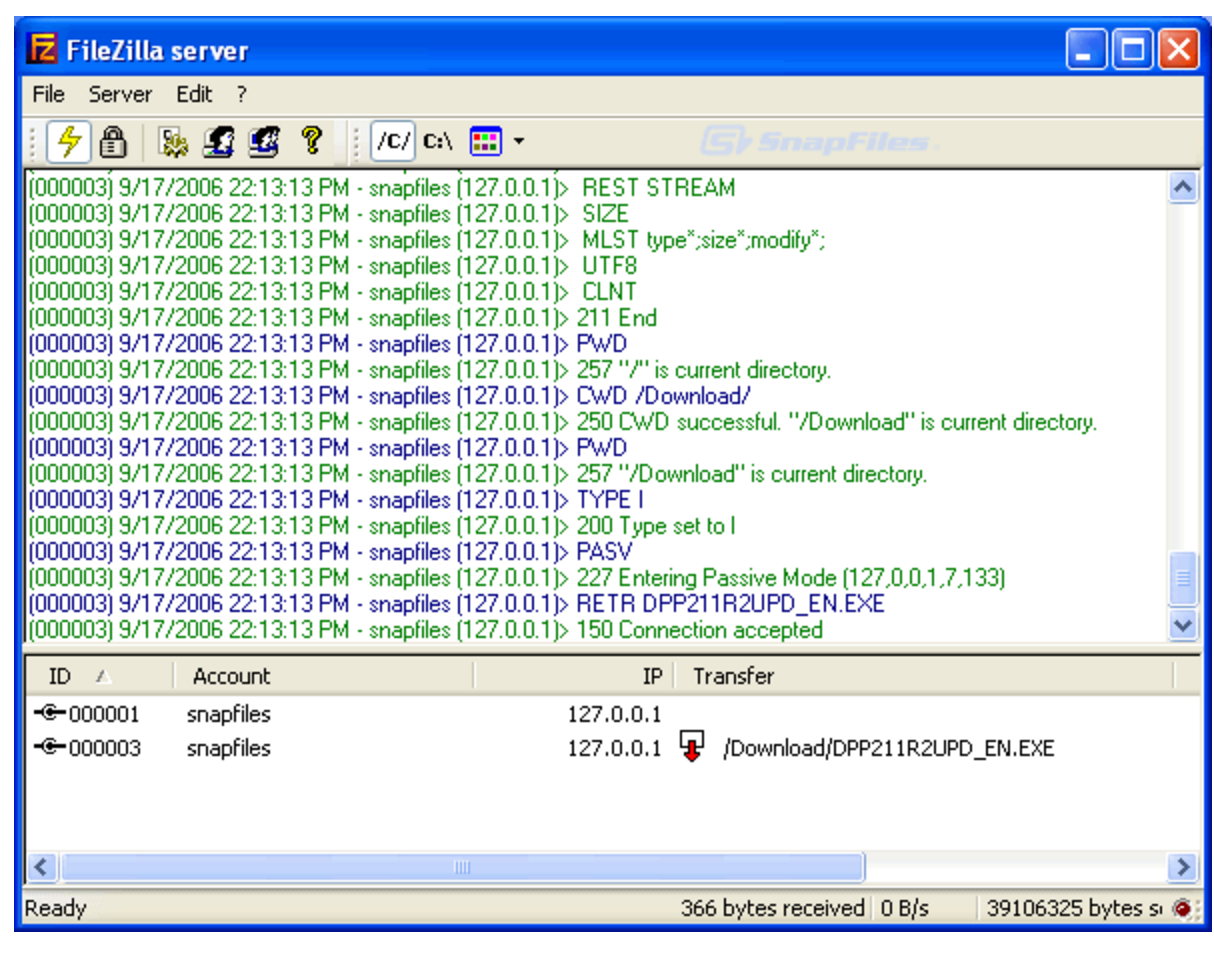Open the File menu
The image size is (1214, 956).
click(48, 95)
